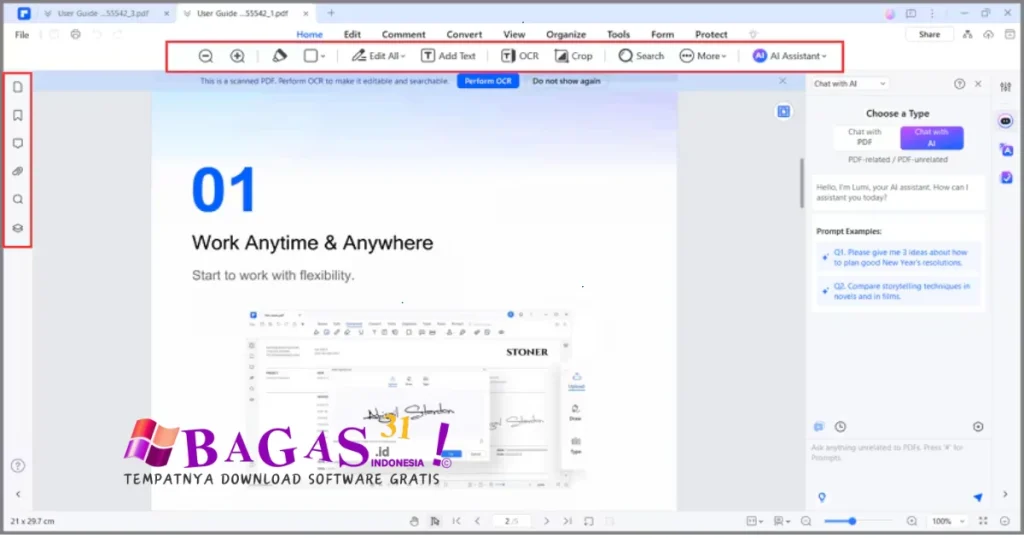Go to the first page
1024x538 pixels.
tap(456, 521)
